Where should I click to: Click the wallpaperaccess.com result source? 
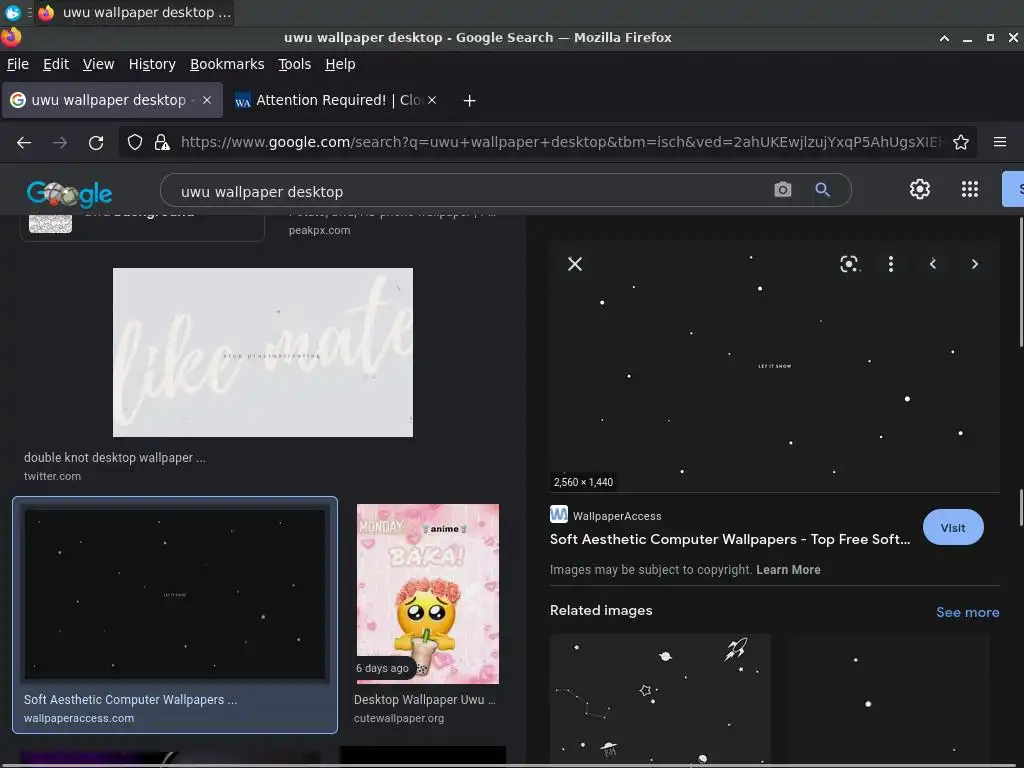coord(79,718)
